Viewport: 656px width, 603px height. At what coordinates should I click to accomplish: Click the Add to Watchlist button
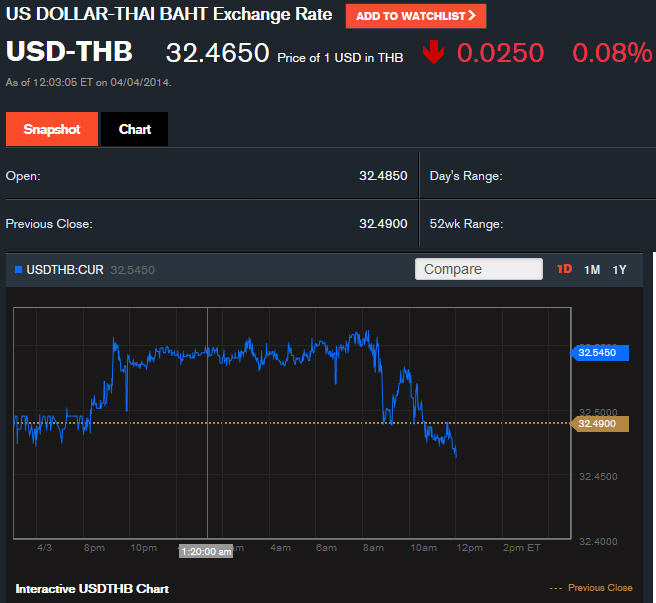(416, 16)
